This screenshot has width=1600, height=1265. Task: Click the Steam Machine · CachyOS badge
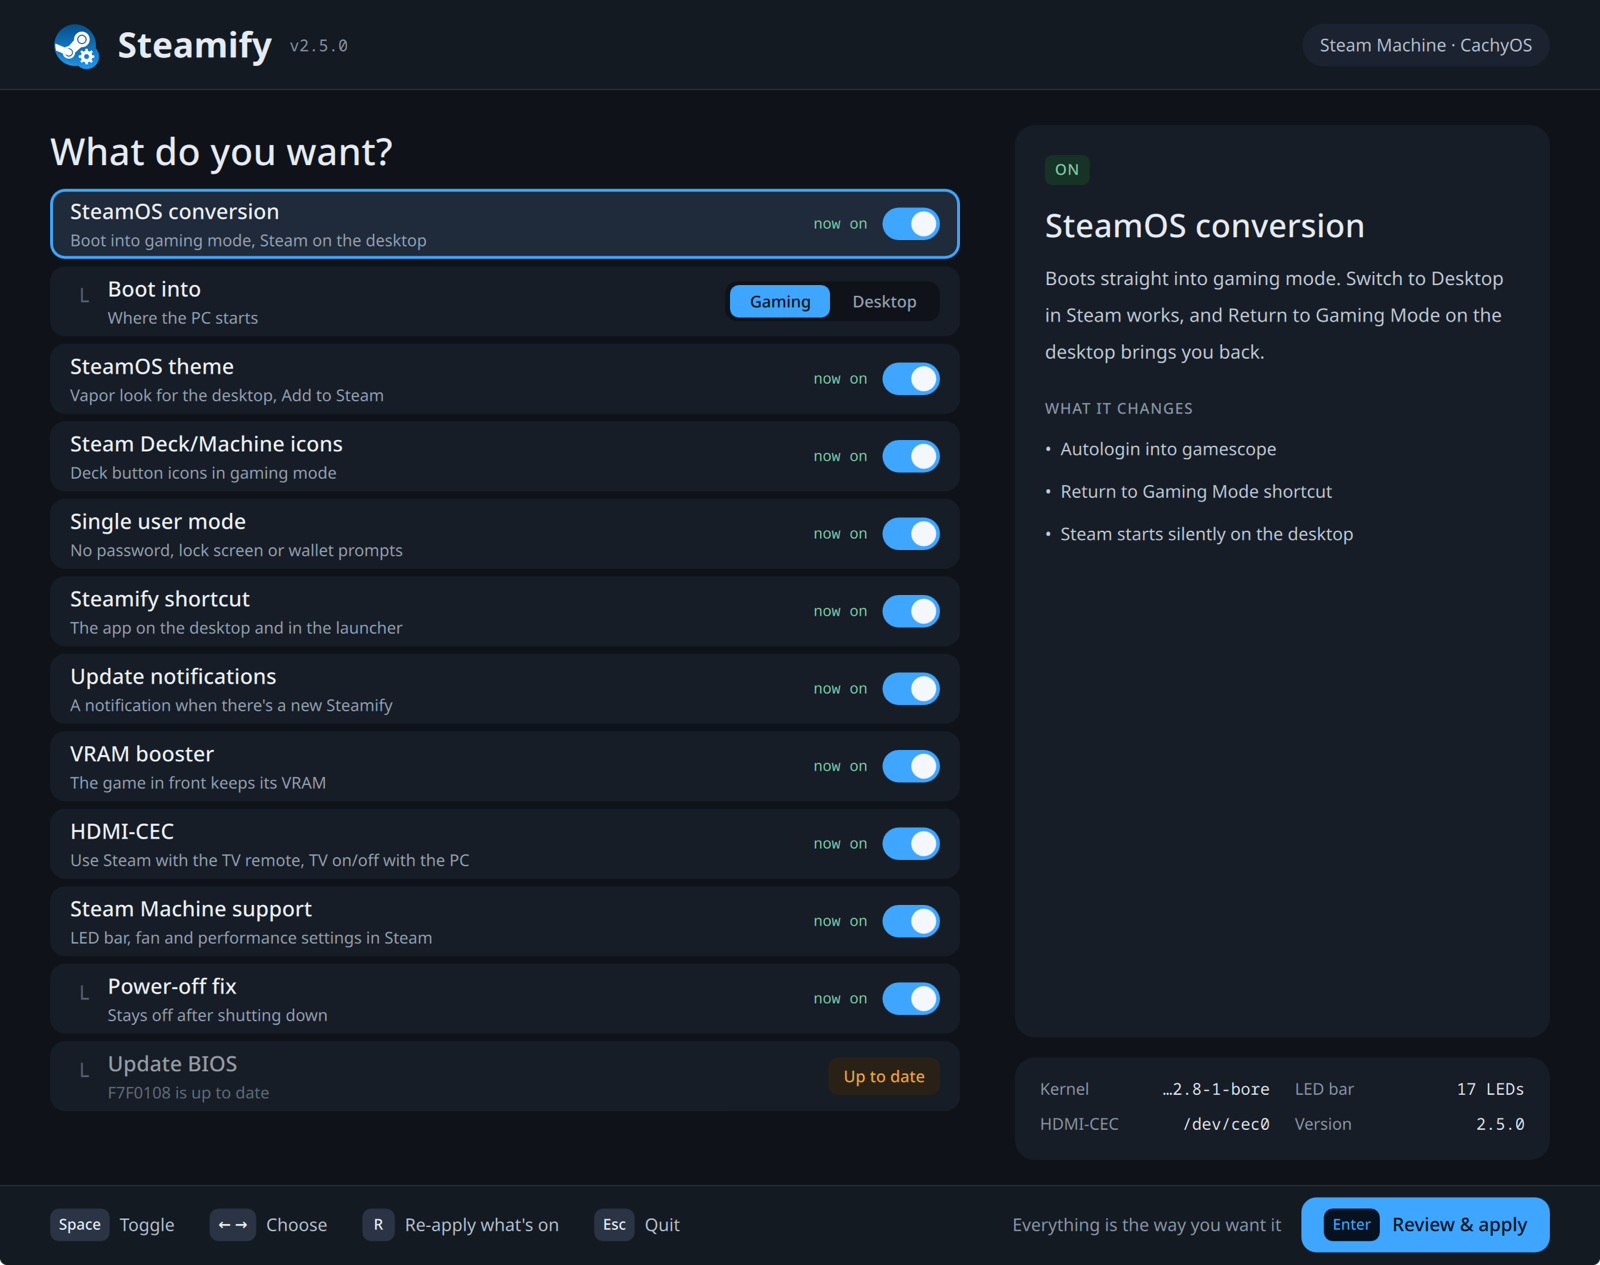[1426, 46]
